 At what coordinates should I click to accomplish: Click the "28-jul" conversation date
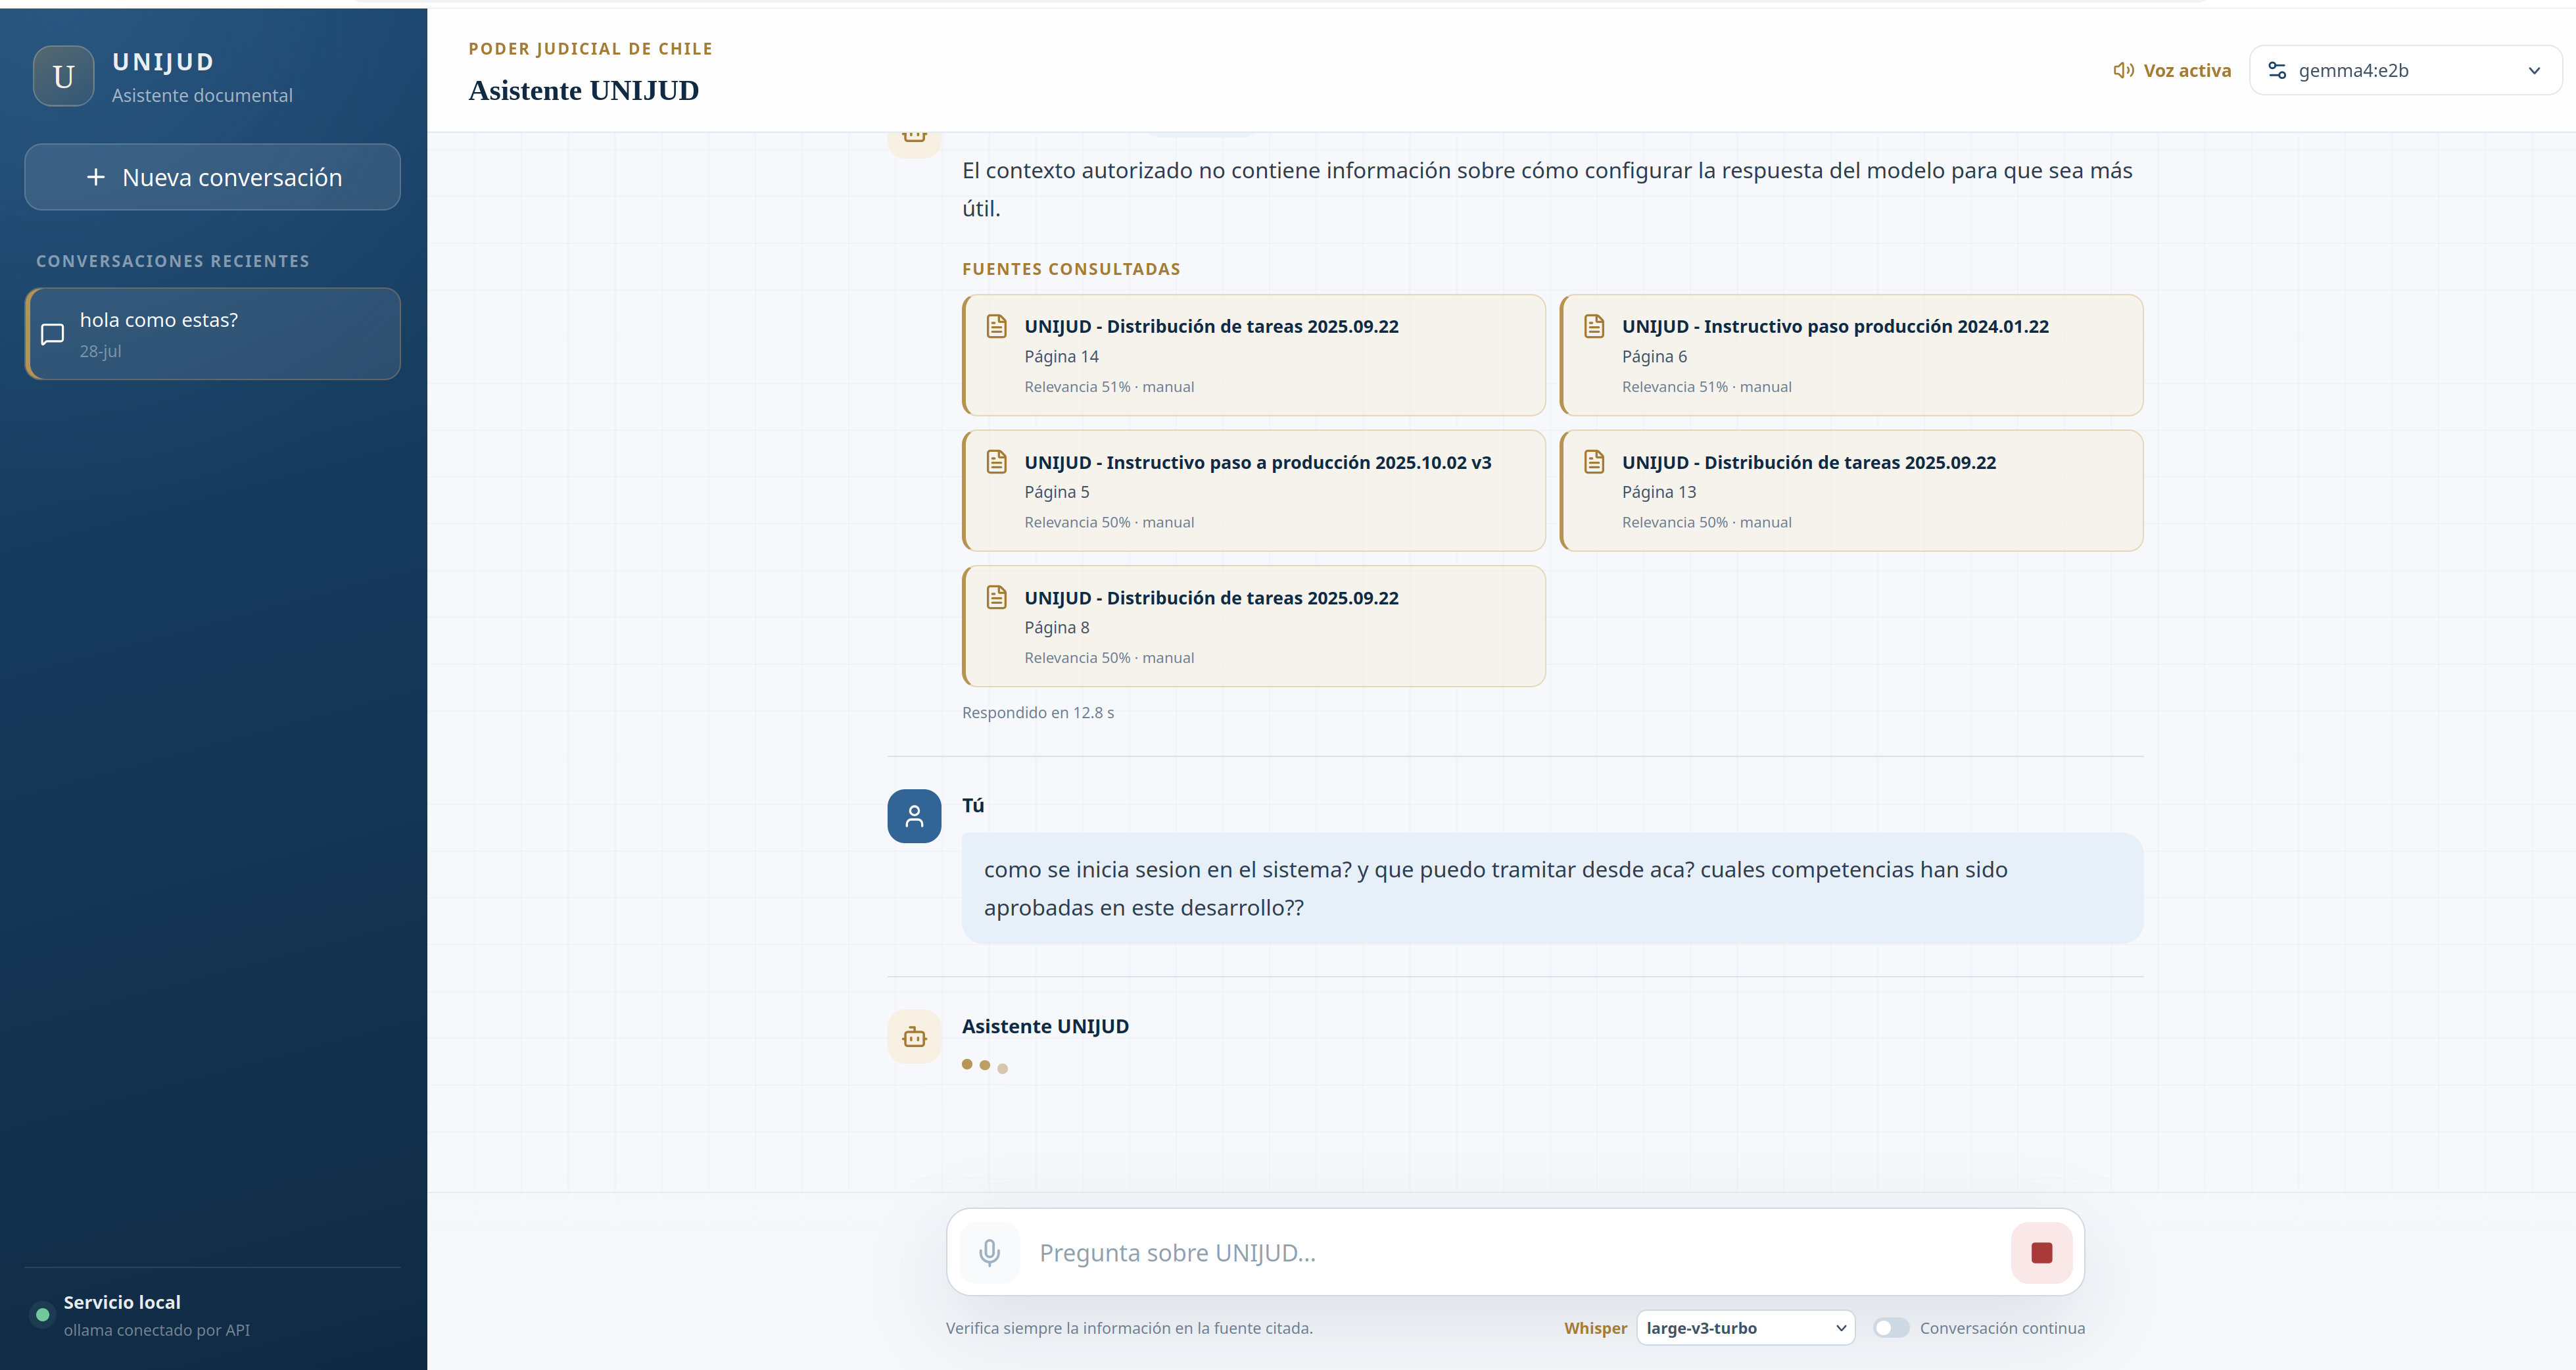[100, 351]
